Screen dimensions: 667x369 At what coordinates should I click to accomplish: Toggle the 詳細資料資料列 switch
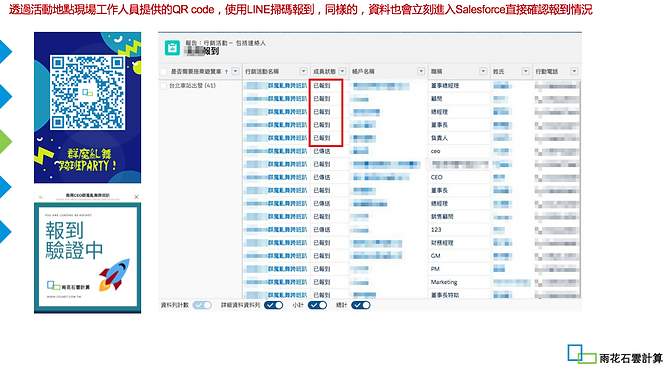pos(274,305)
